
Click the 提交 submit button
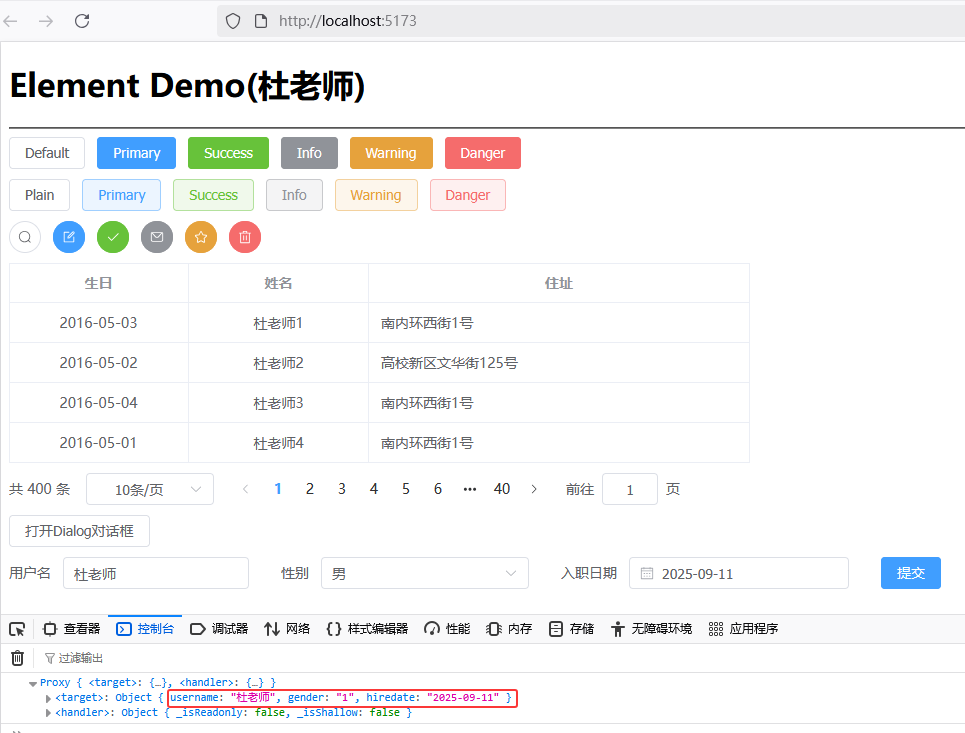coord(910,573)
